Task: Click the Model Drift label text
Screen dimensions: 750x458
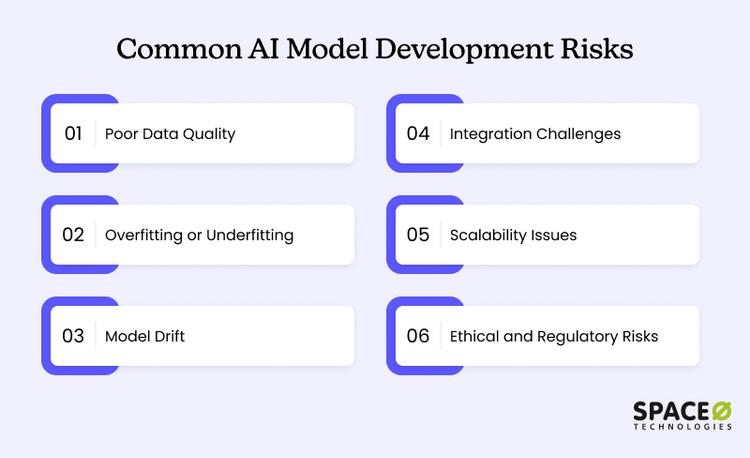Action: [145, 336]
